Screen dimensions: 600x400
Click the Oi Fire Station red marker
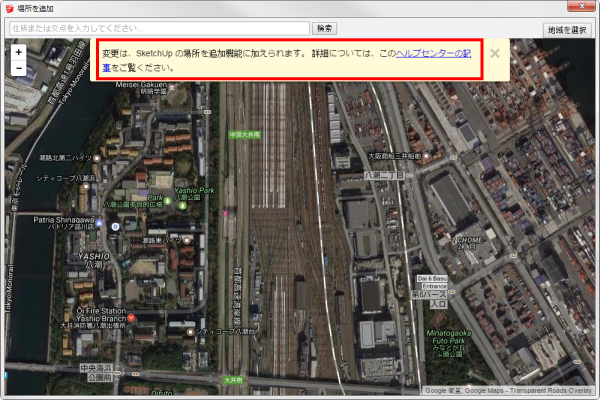tap(131, 317)
